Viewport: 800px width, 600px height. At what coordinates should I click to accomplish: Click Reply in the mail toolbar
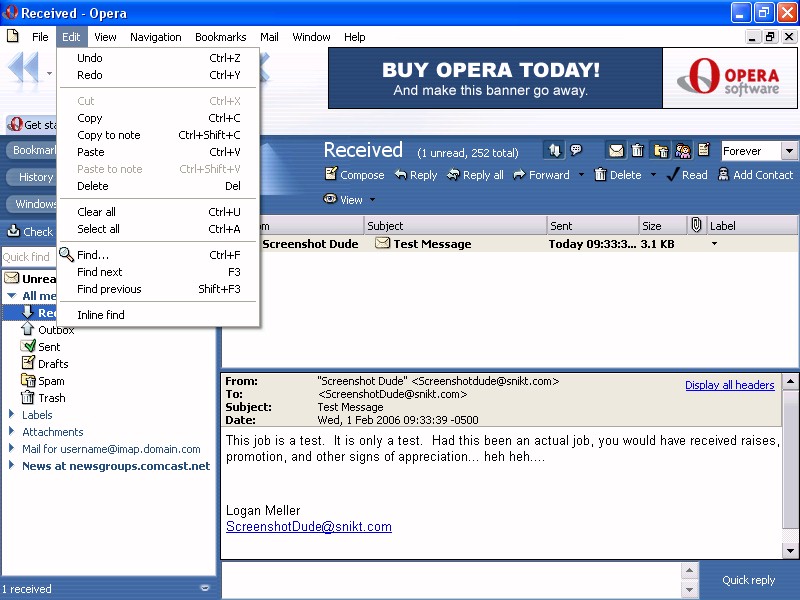click(x=416, y=175)
